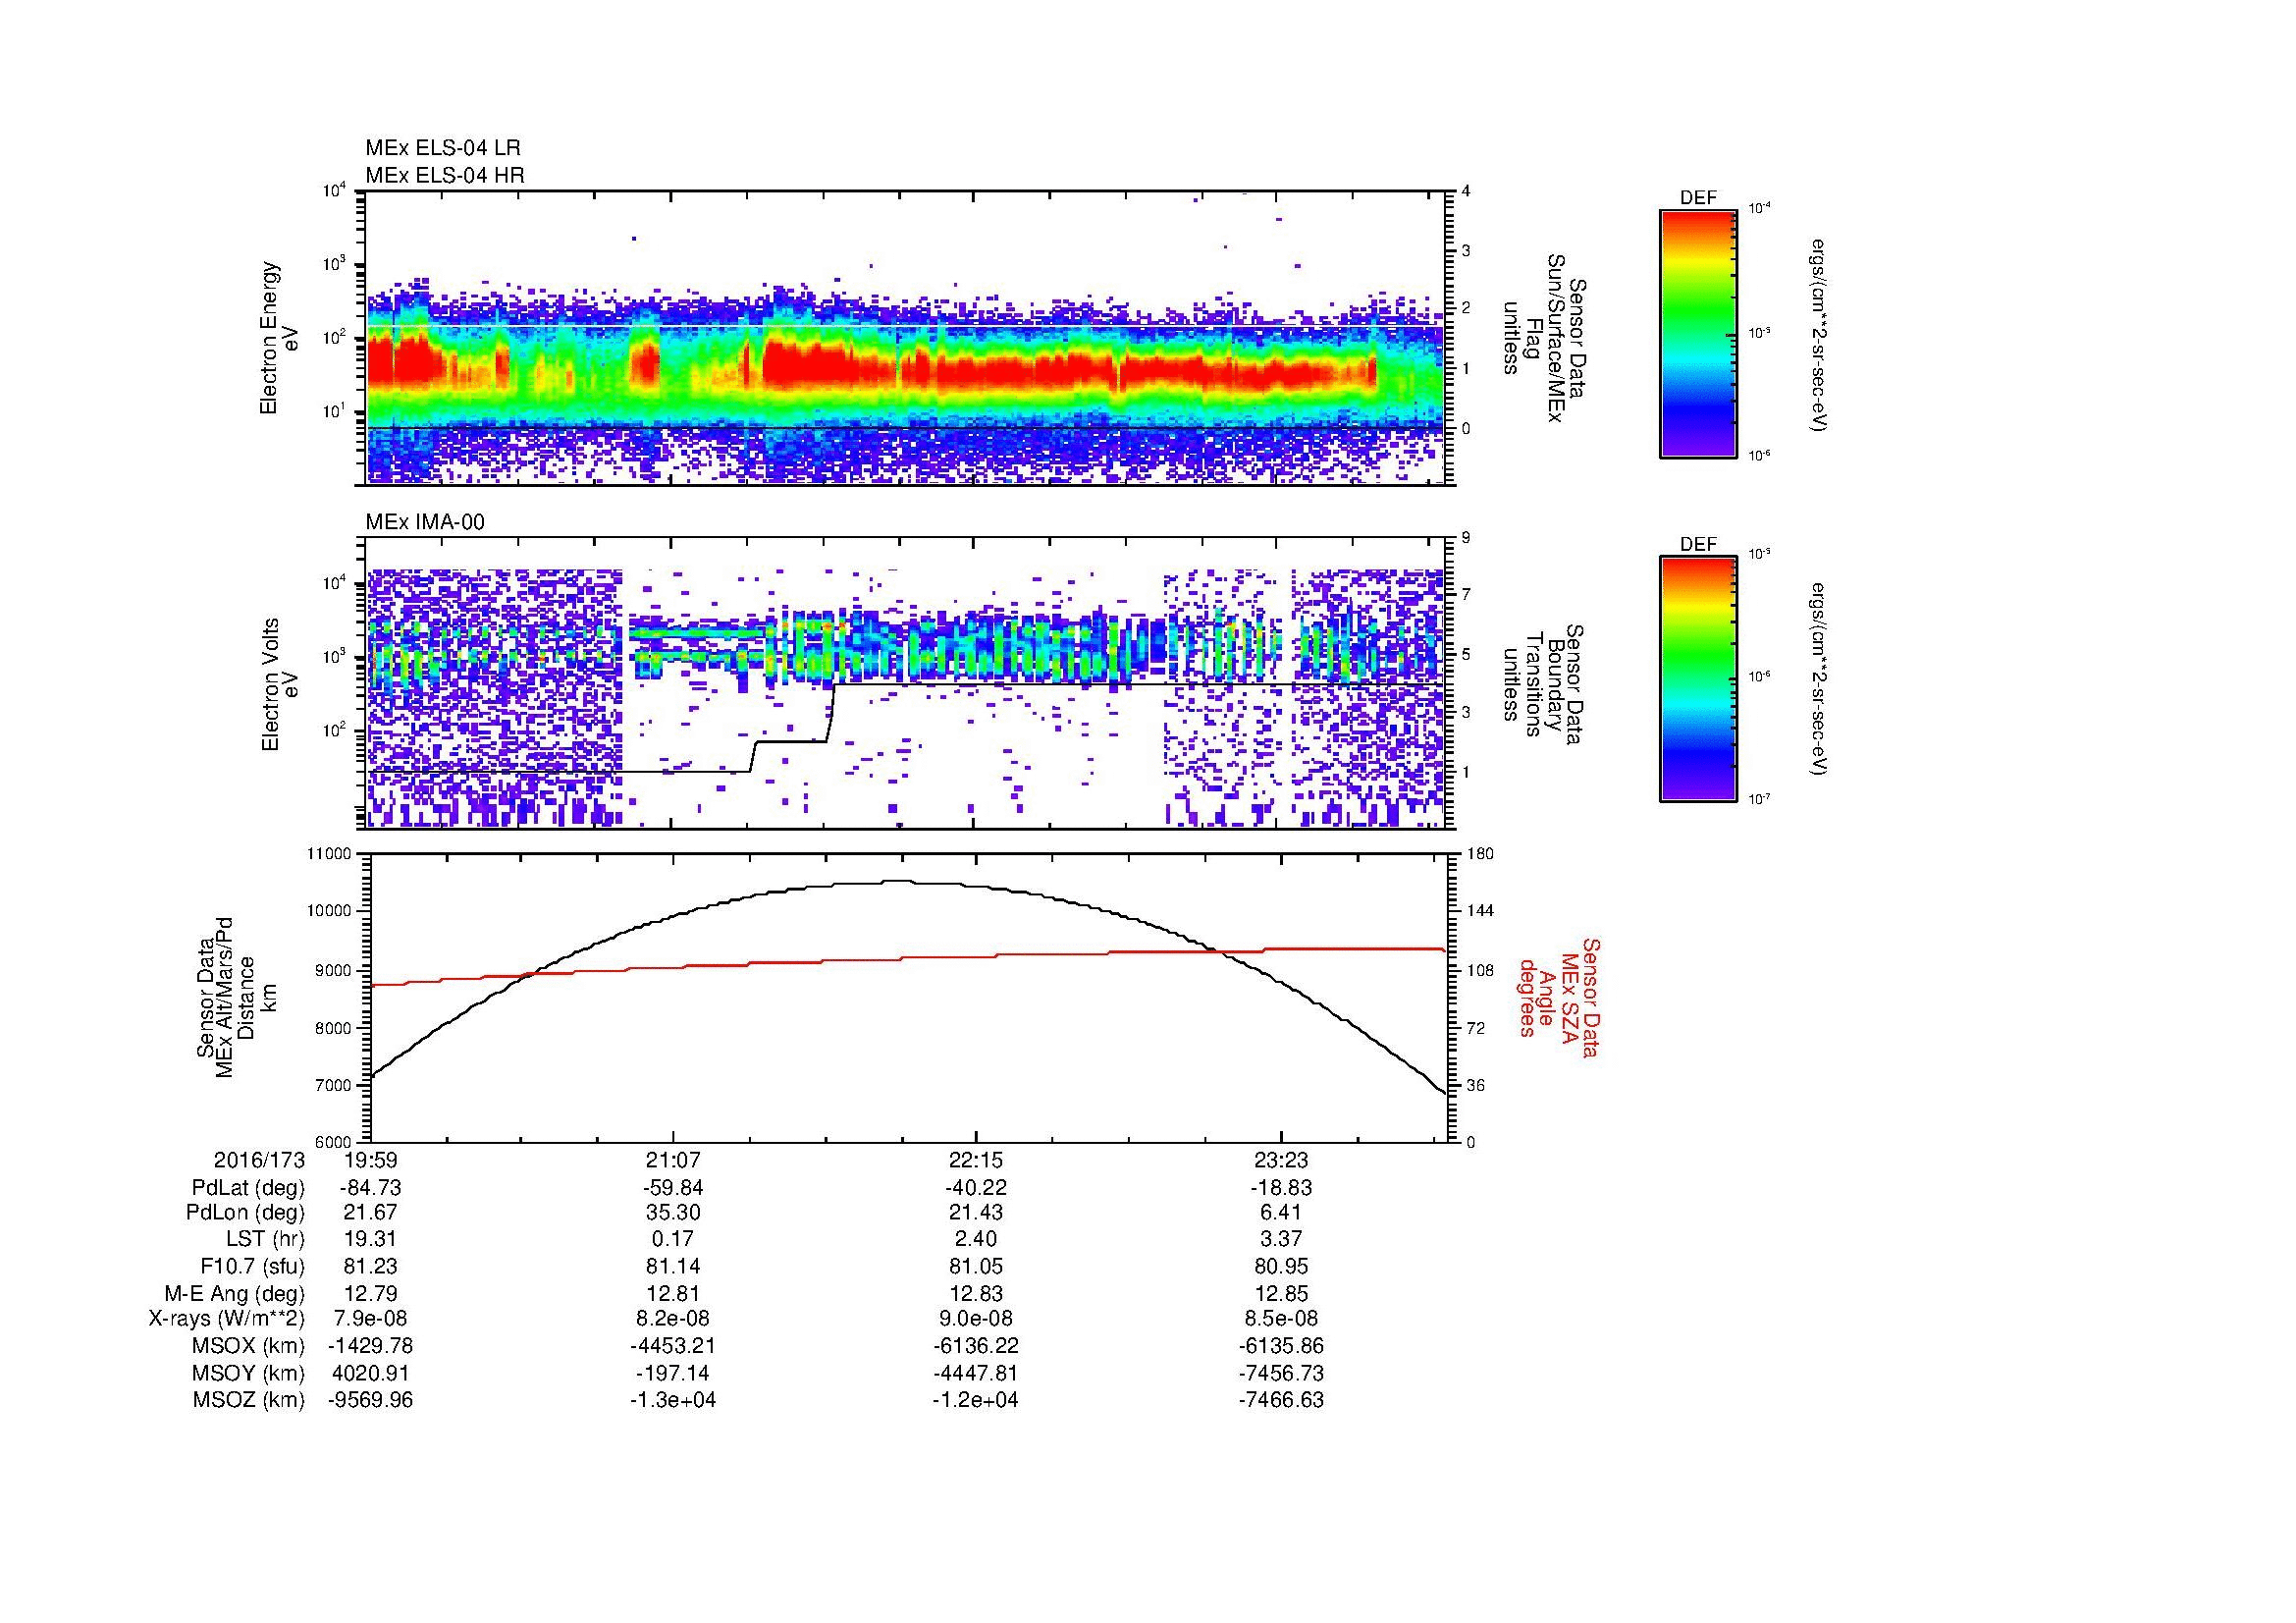Click time tick label '23:23'
This screenshot has width=2296, height=1623.
(1281, 1161)
